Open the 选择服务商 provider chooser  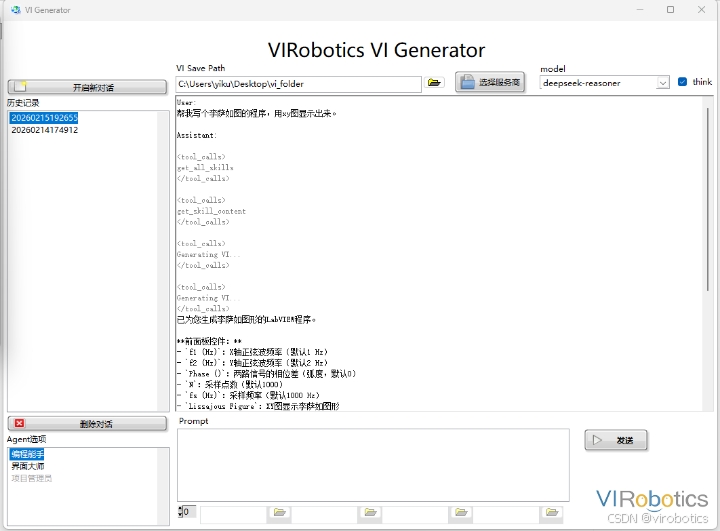490,82
